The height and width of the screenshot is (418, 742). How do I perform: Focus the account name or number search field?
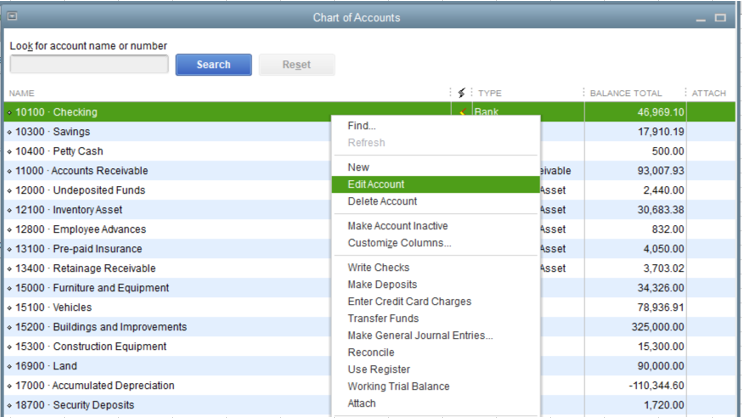tap(89, 64)
